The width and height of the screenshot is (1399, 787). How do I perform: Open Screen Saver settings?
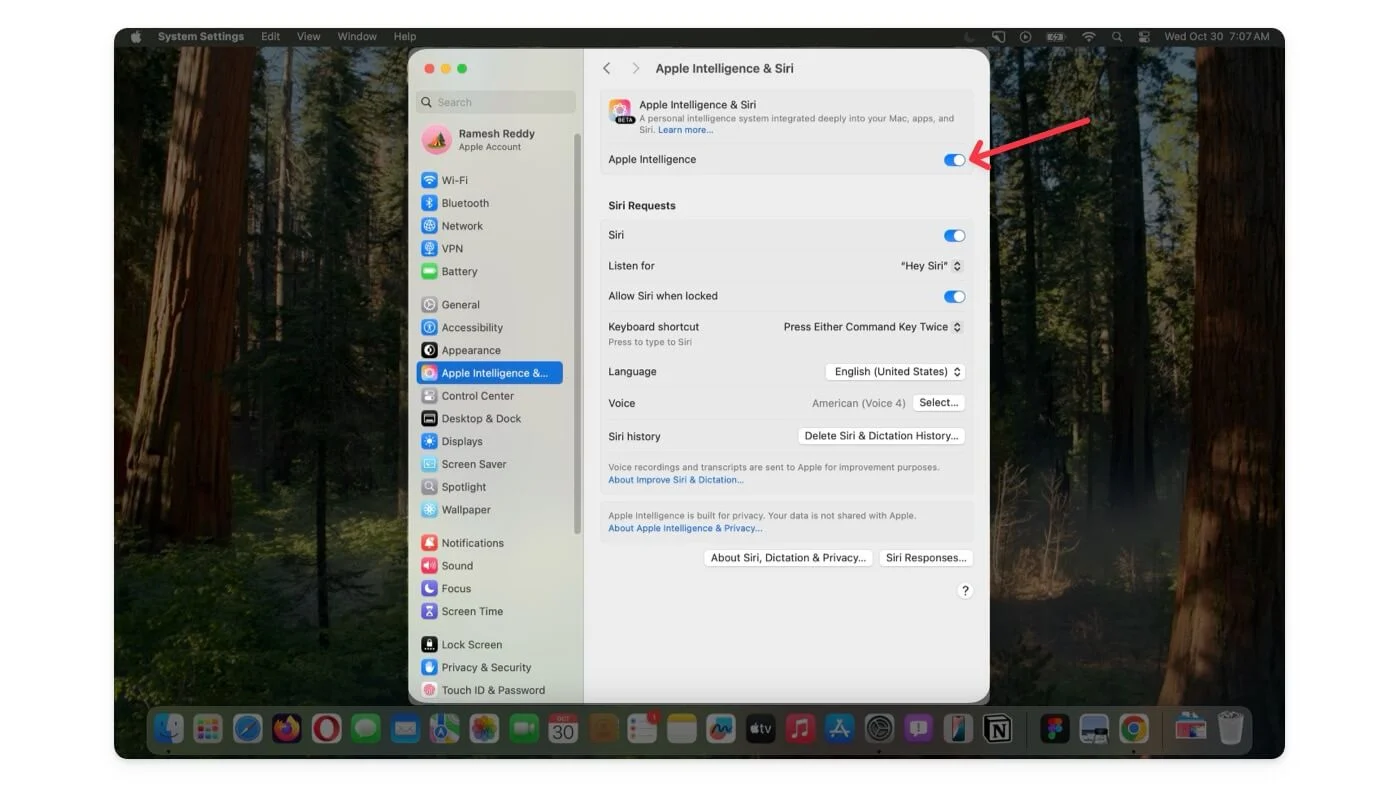click(490, 464)
